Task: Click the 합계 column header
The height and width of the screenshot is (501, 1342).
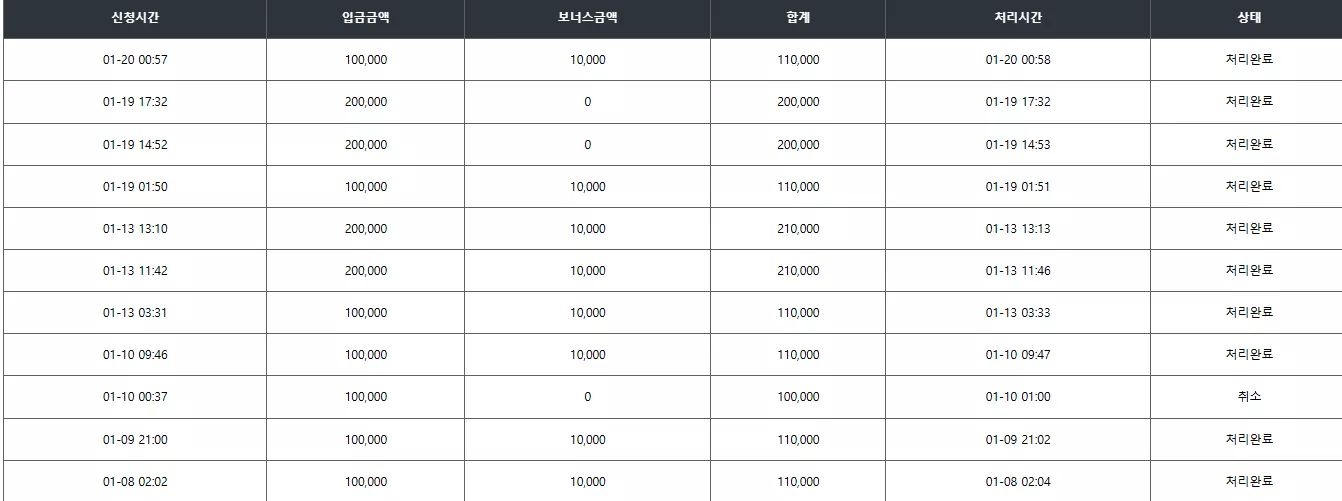Action: [798, 18]
